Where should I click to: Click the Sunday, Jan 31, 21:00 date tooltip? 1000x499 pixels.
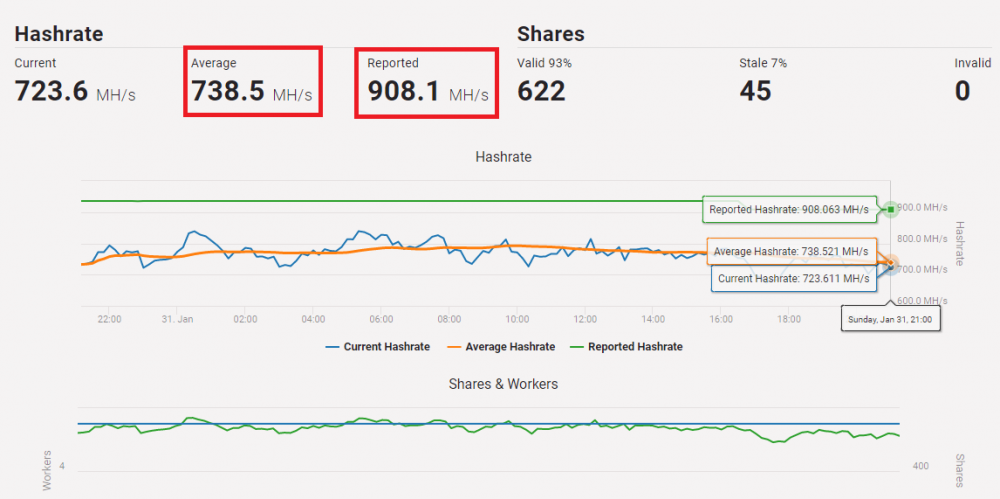[891, 319]
